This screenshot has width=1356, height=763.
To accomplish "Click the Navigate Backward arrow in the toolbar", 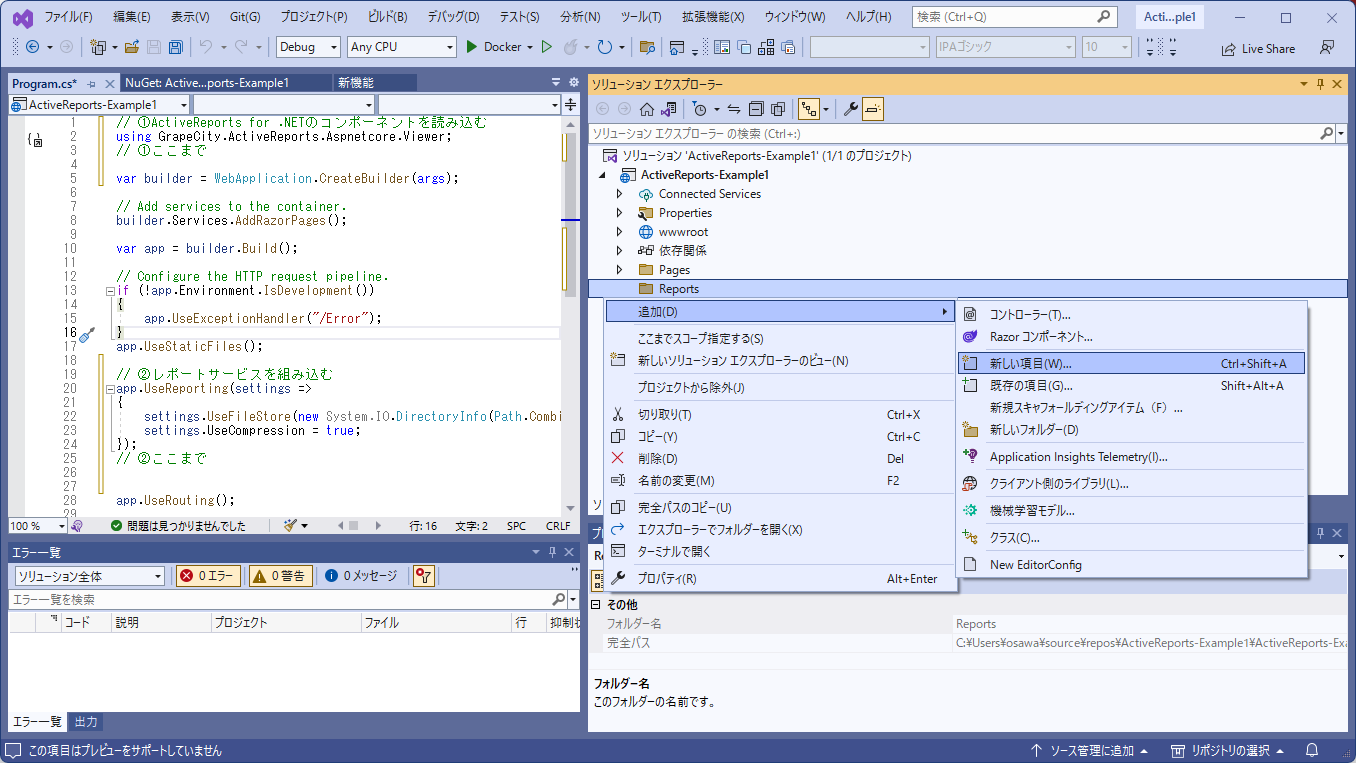I will tap(32, 47).
